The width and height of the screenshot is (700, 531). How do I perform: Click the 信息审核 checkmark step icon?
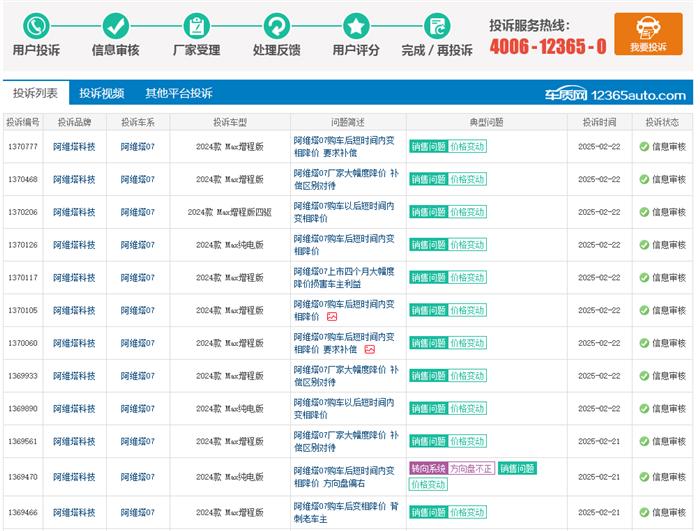[x=116, y=26]
